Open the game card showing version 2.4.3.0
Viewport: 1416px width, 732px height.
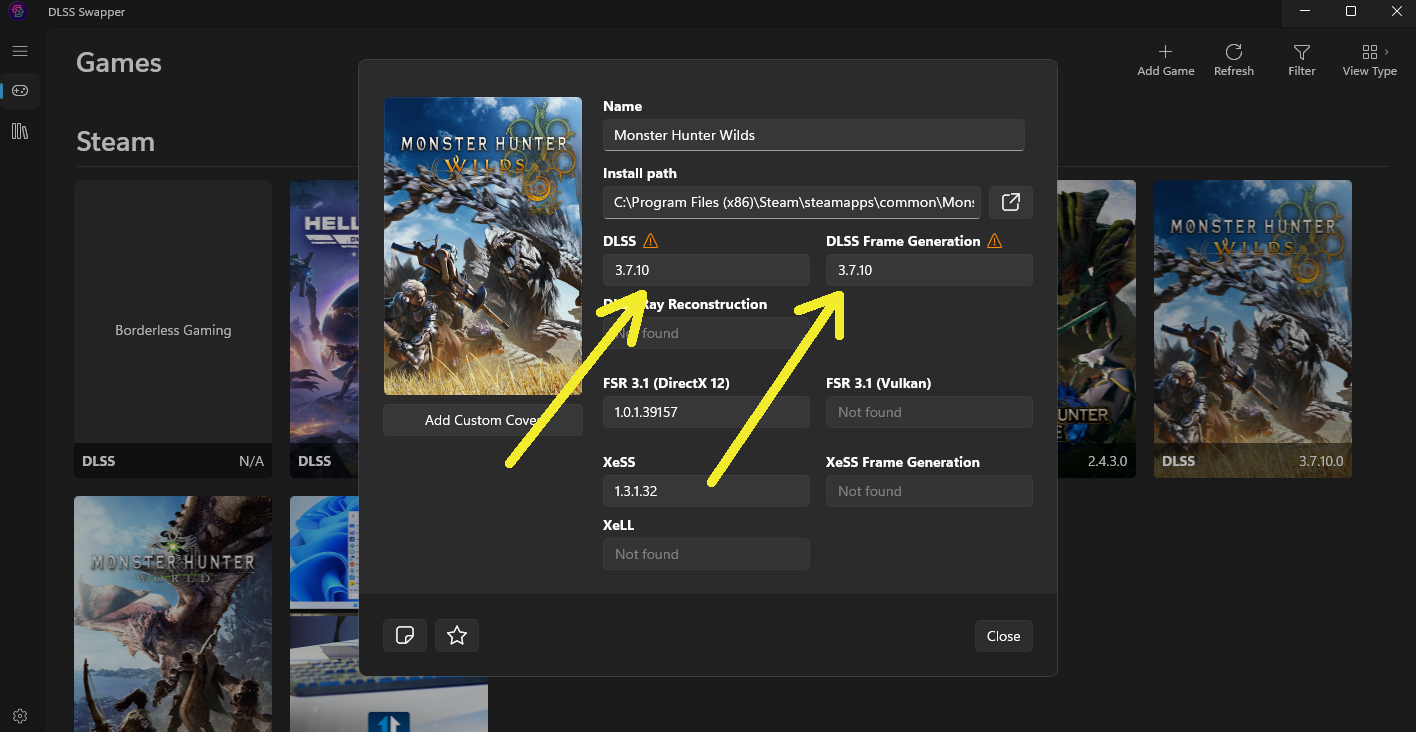click(1097, 329)
